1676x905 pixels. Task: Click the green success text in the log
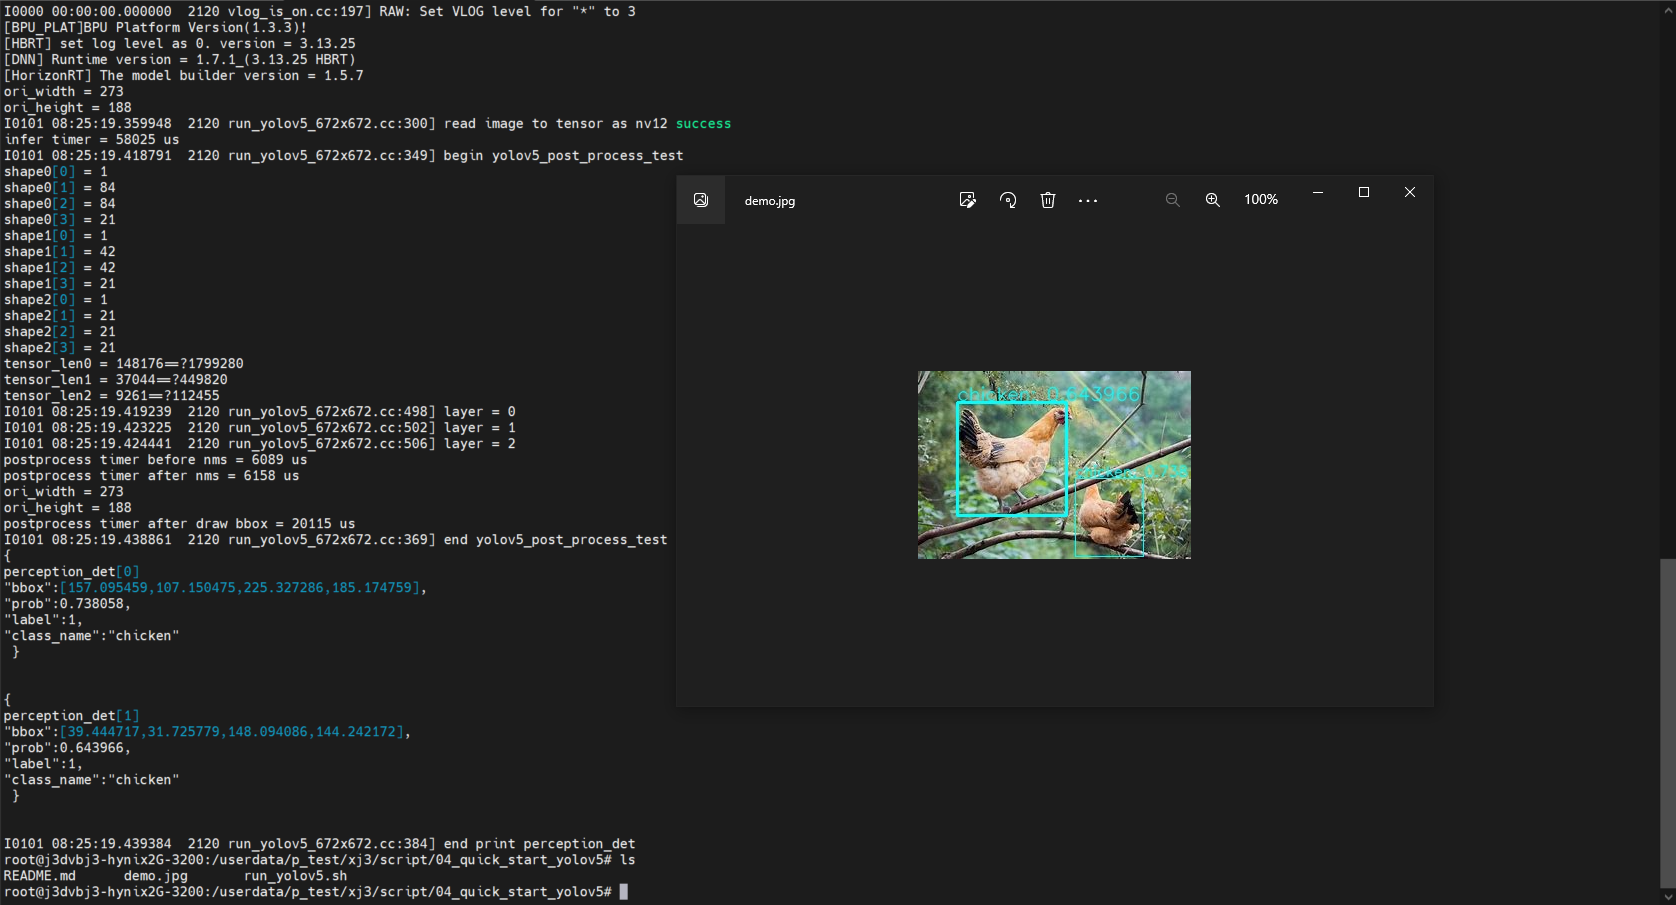[x=703, y=124]
